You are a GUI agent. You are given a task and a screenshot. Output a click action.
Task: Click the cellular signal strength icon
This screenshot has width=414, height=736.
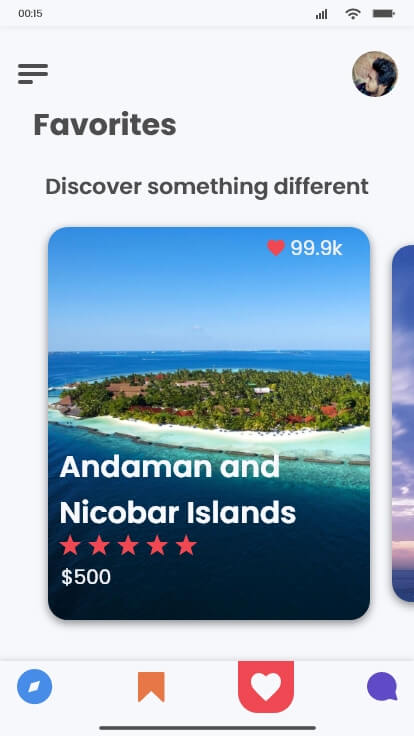click(x=322, y=14)
